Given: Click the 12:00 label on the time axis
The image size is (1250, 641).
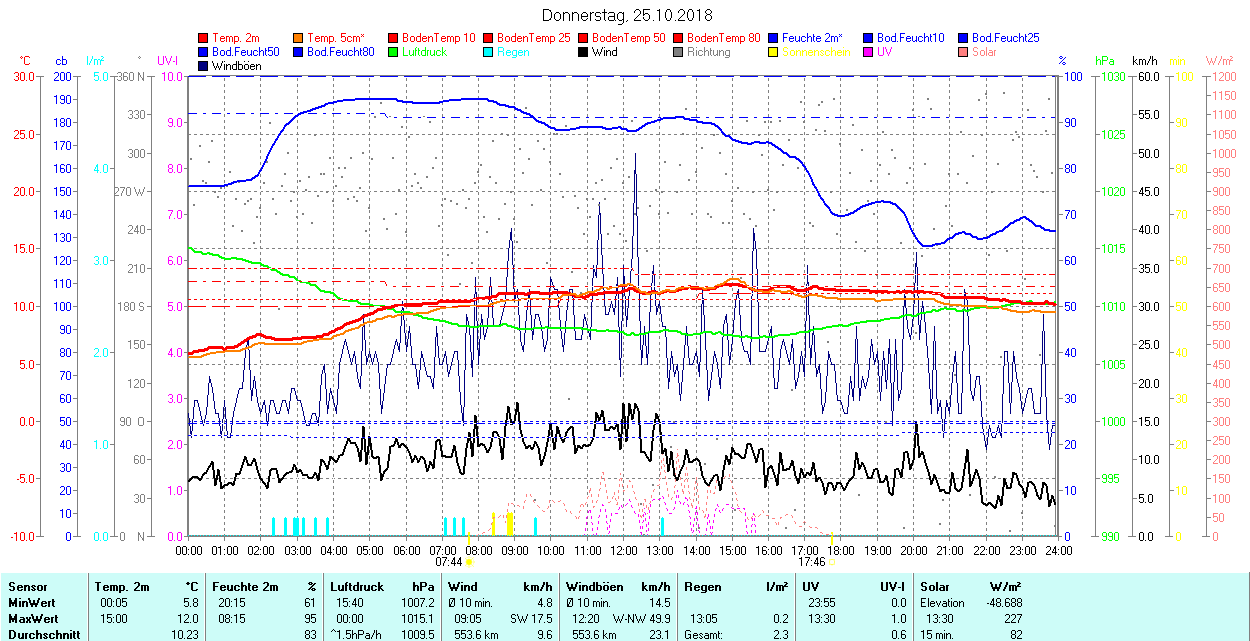Looking at the screenshot, I should tap(624, 550).
